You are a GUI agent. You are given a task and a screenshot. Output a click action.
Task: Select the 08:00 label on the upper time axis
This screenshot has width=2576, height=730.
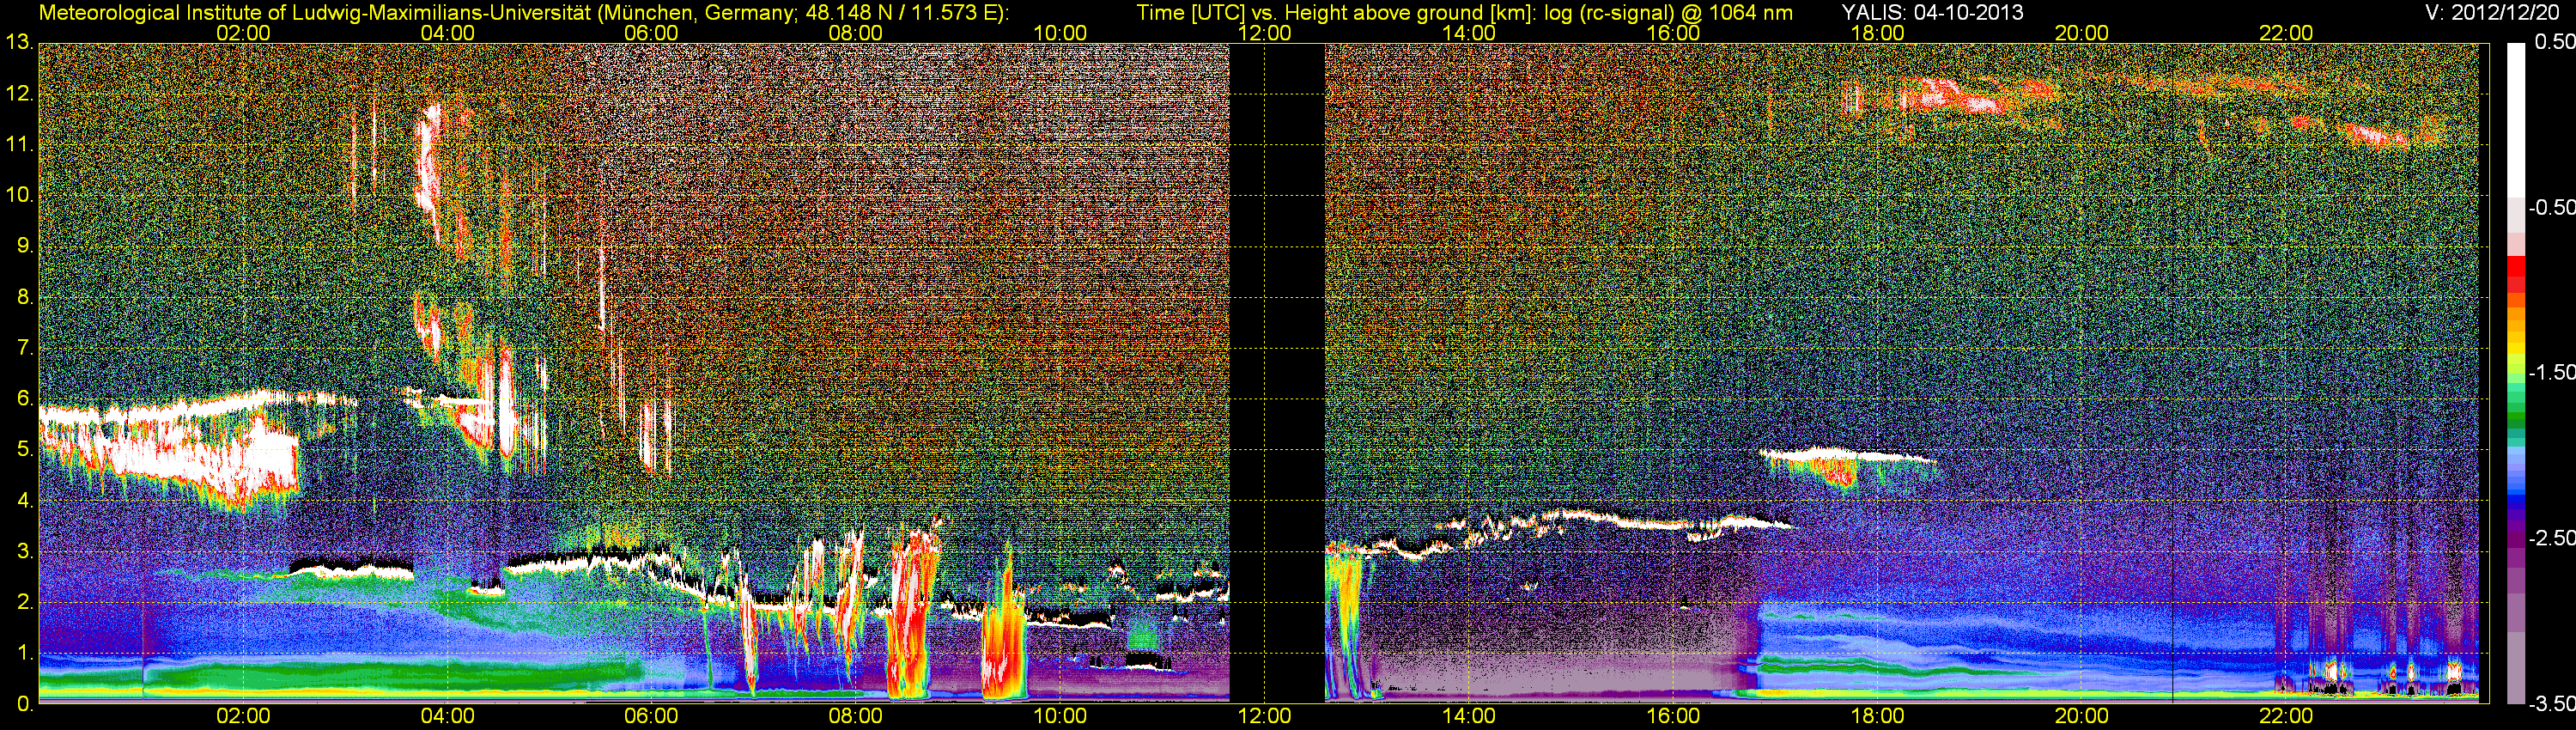pos(856,33)
